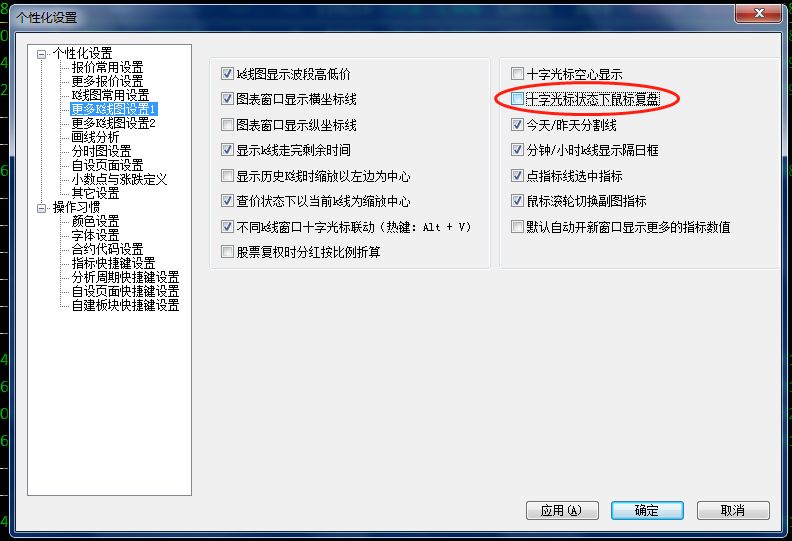
Task: Collapse the 个性化设置 tree node
Action: (41, 54)
